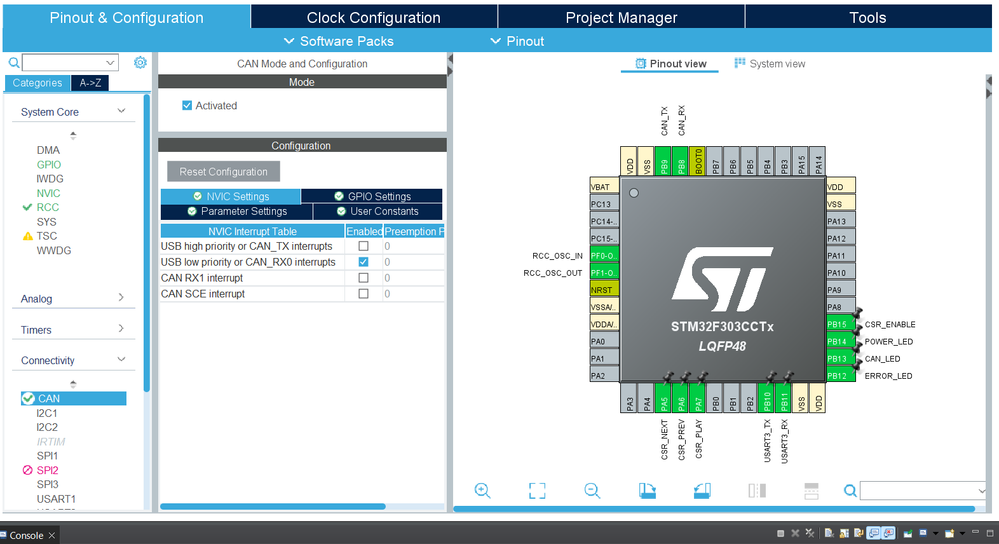Viewport: 999px width, 544px height.
Task: Rotate the chip counter-clockwise
Action: point(701,490)
